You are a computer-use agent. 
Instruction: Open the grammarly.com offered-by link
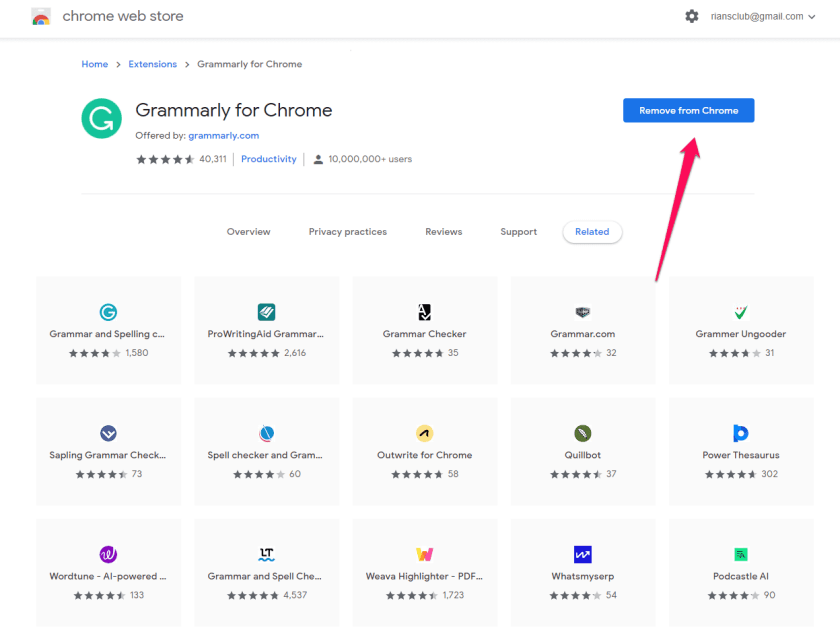223,135
